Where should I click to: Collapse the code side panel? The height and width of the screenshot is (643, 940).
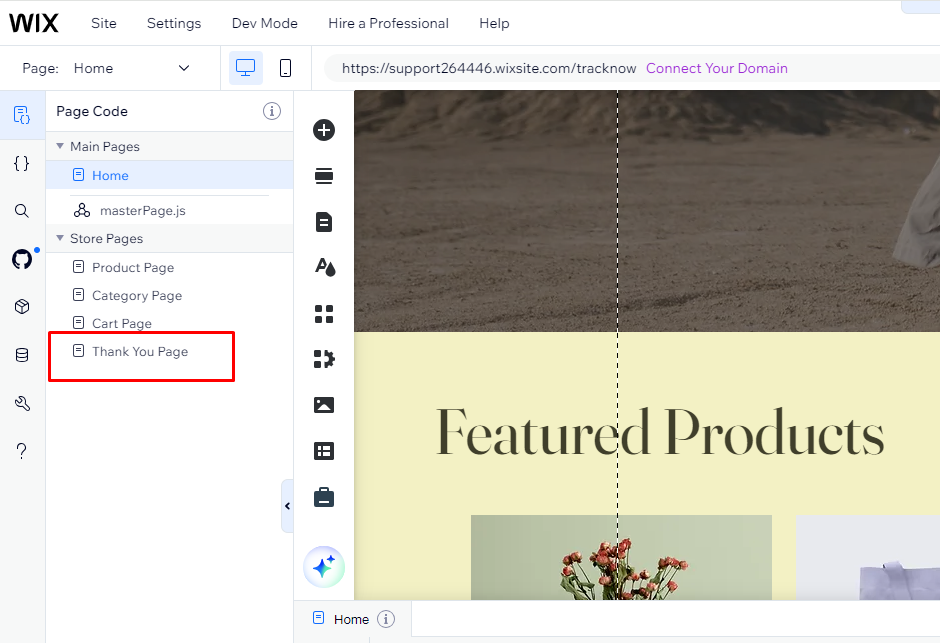tap(287, 506)
